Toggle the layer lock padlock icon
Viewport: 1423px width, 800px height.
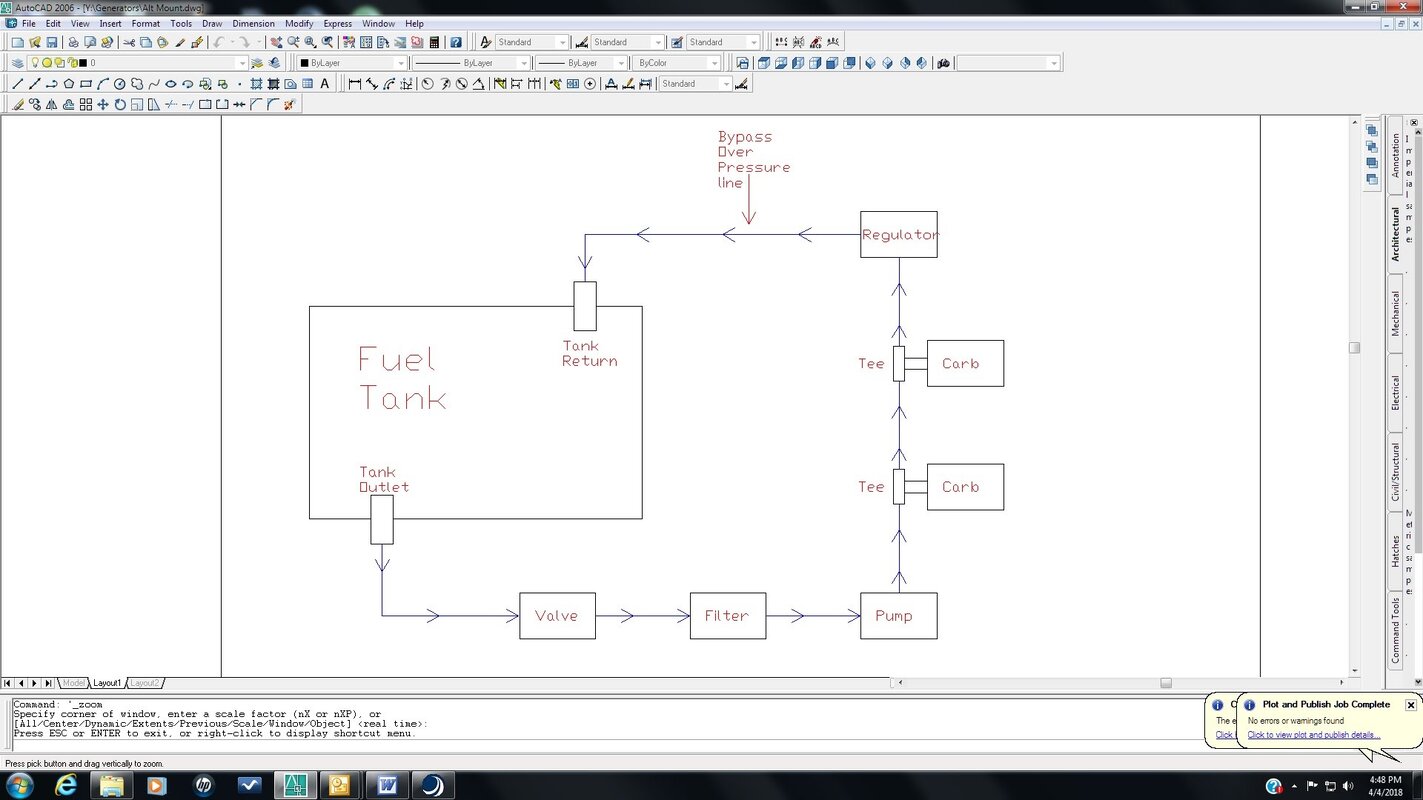point(72,63)
